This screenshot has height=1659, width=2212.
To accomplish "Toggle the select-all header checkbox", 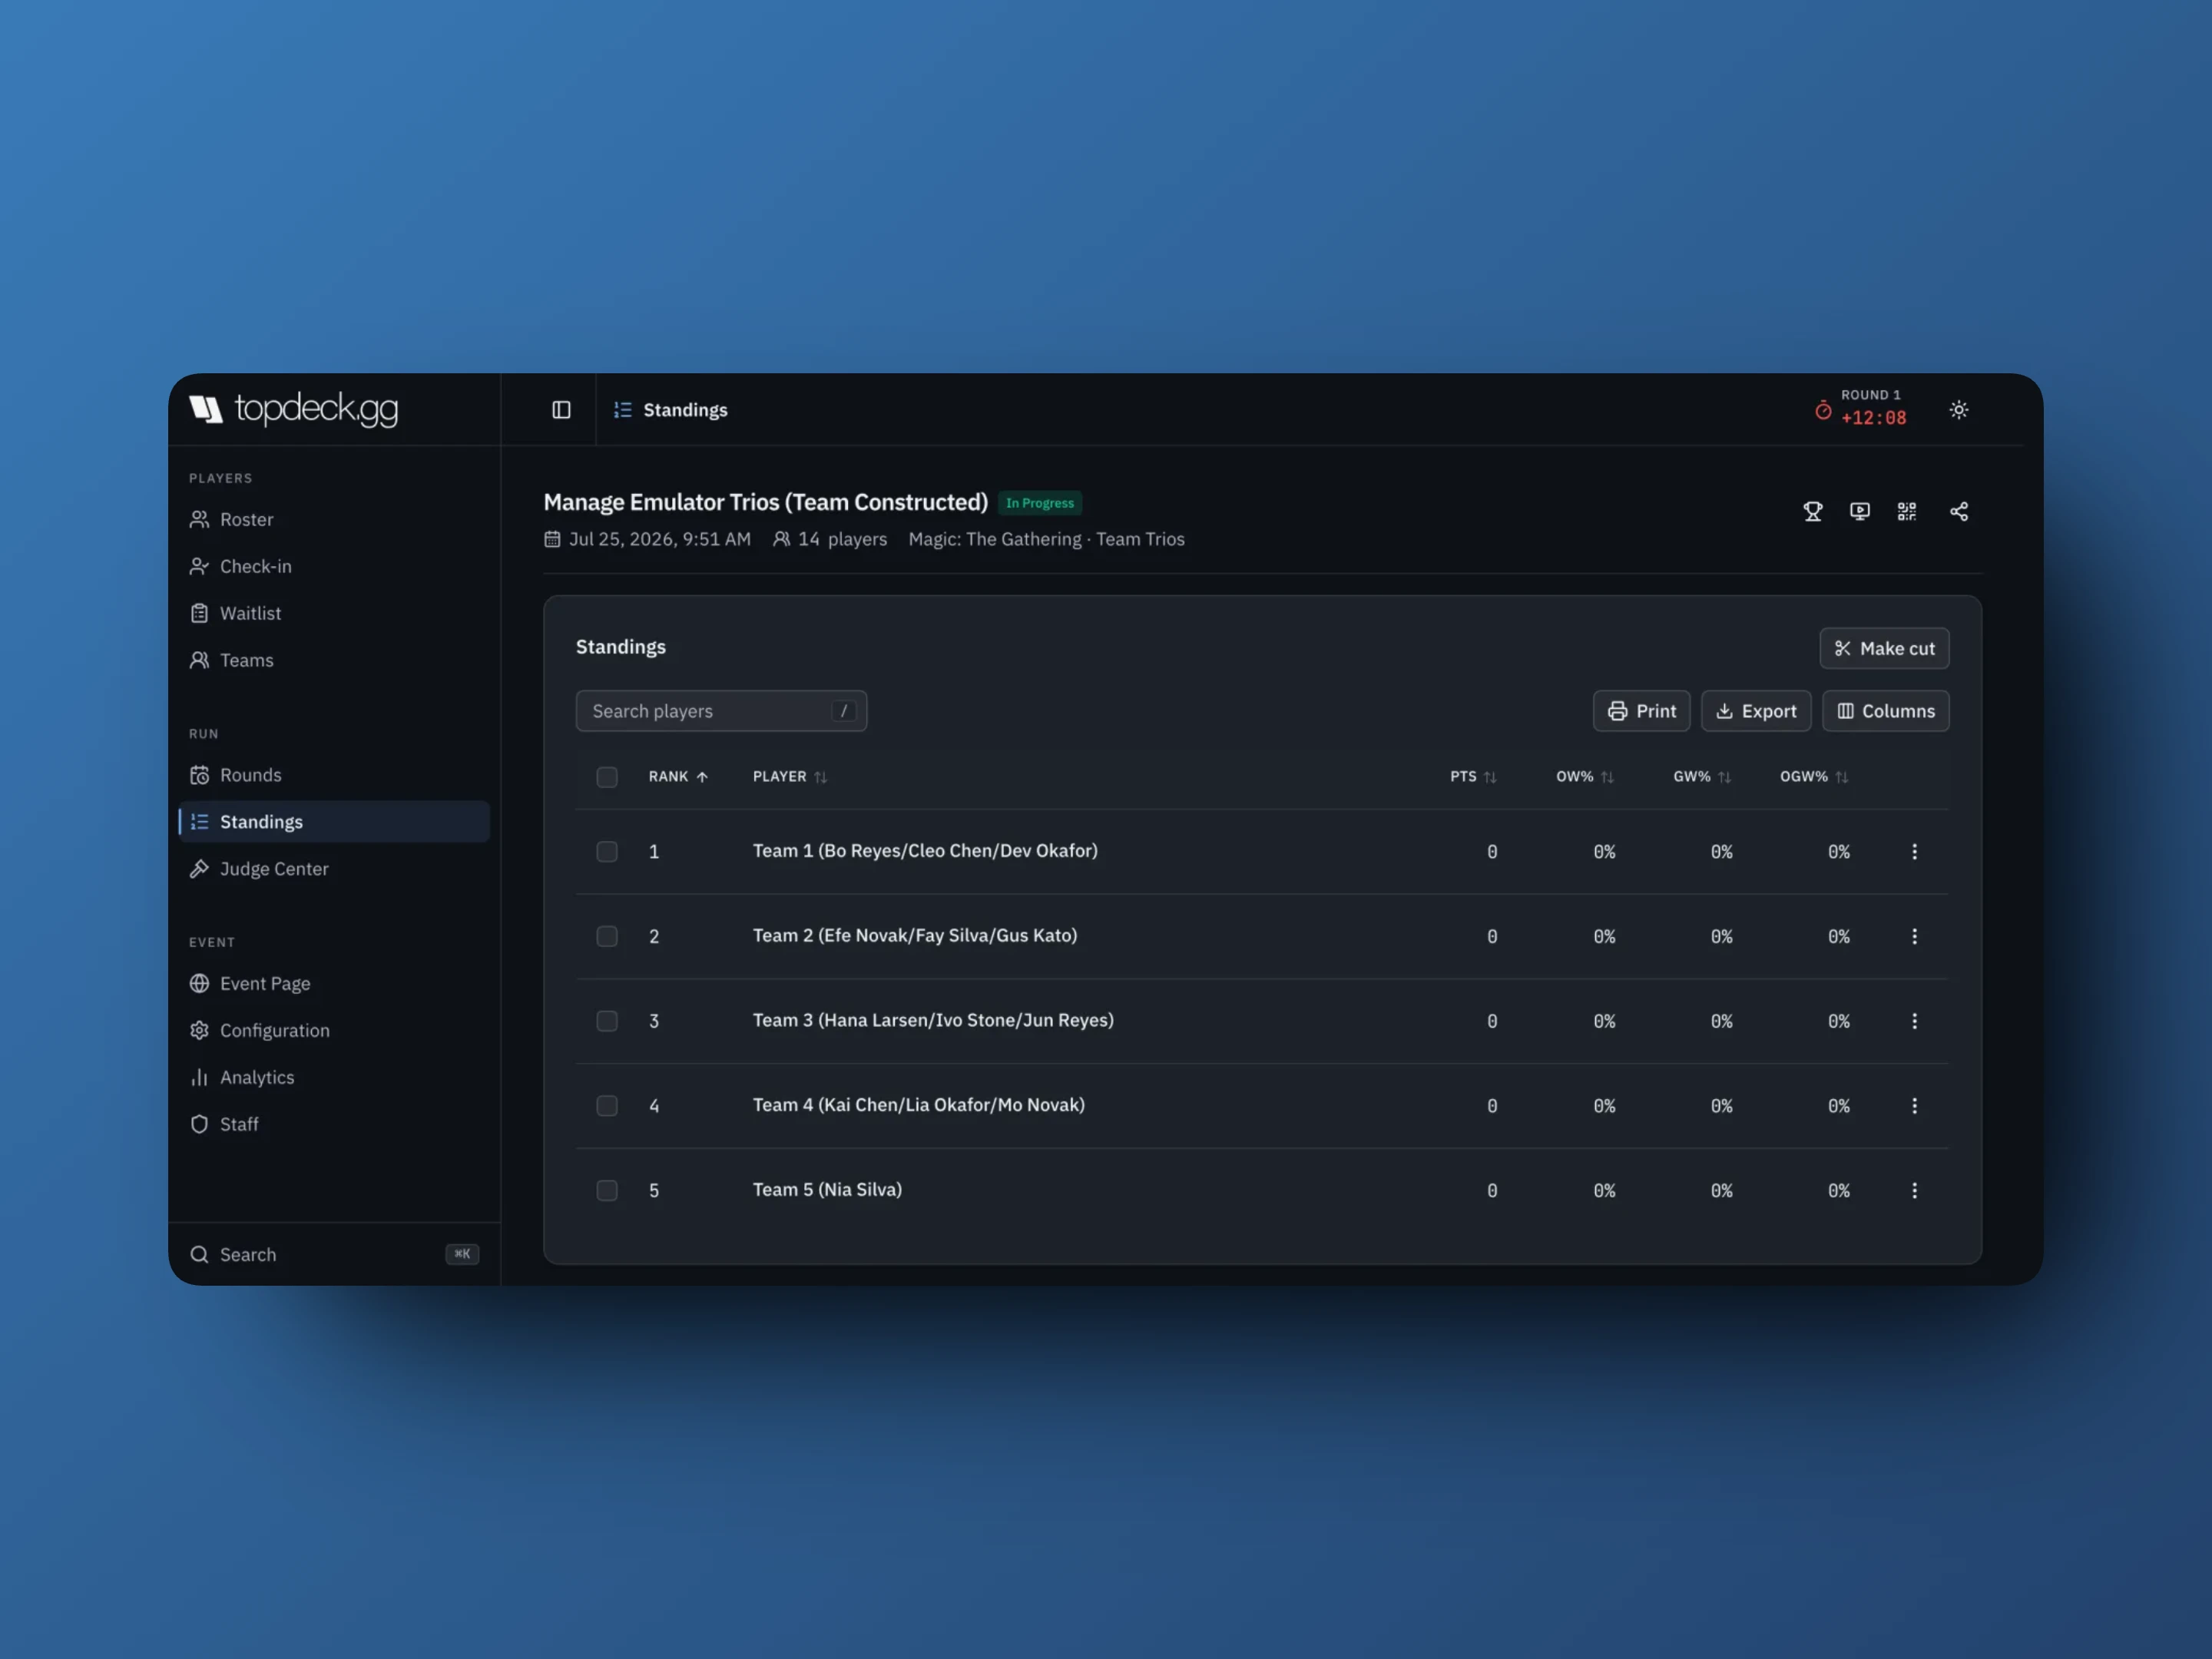I will click(x=607, y=777).
